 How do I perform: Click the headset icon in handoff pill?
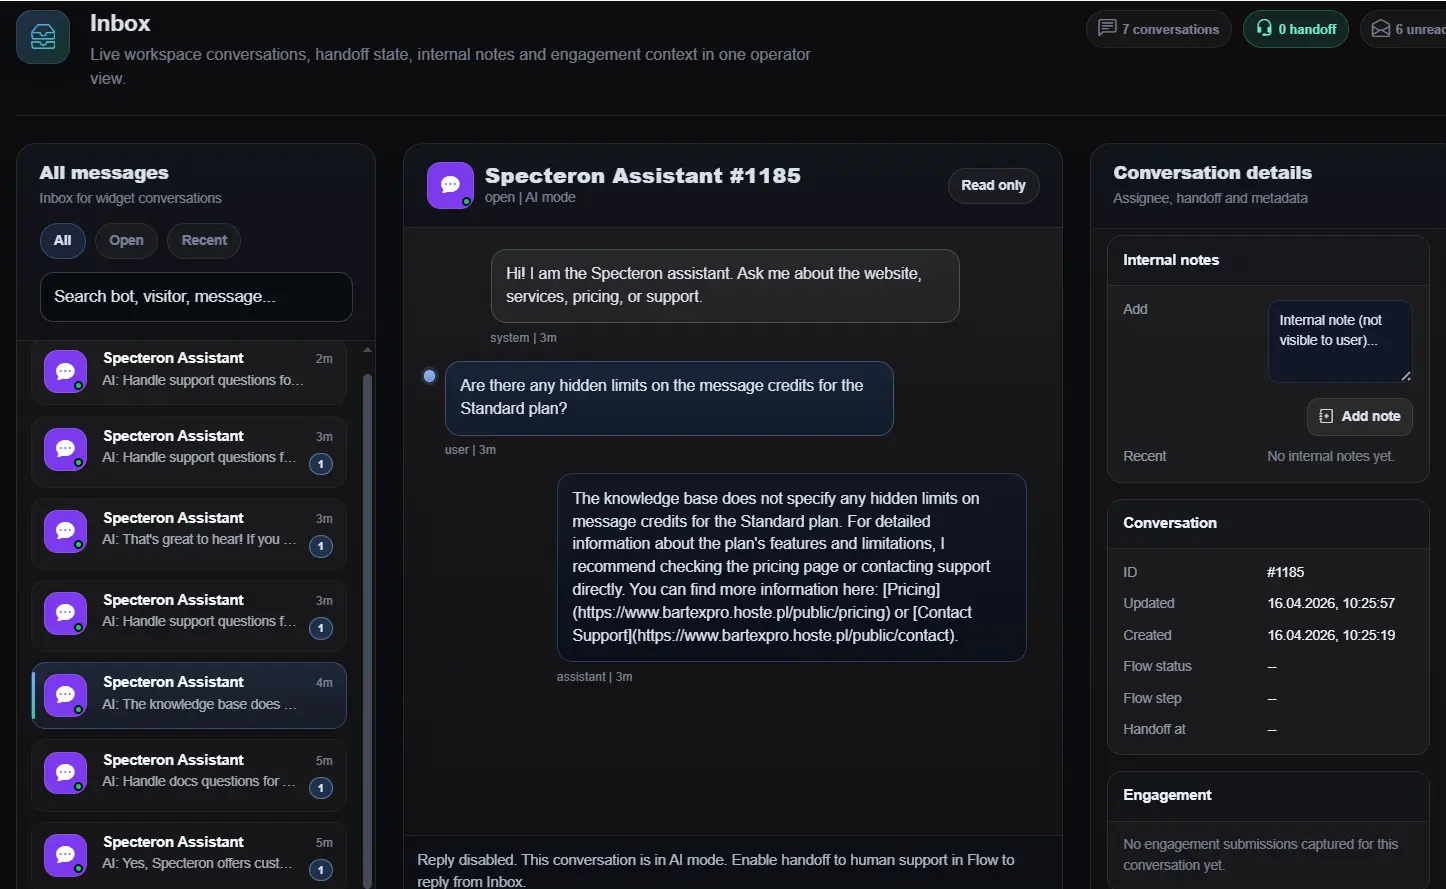coord(1264,29)
